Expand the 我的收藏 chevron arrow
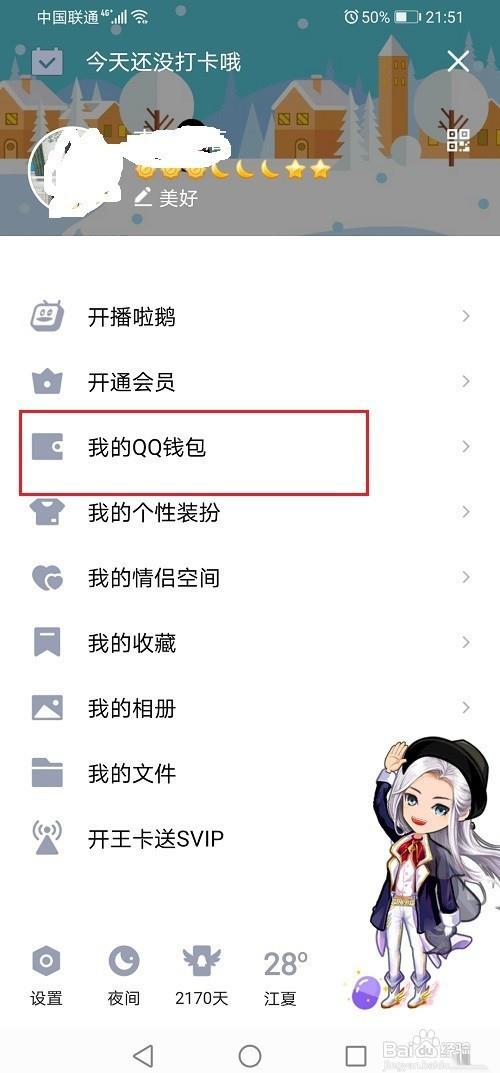500x1073 pixels. 466,642
